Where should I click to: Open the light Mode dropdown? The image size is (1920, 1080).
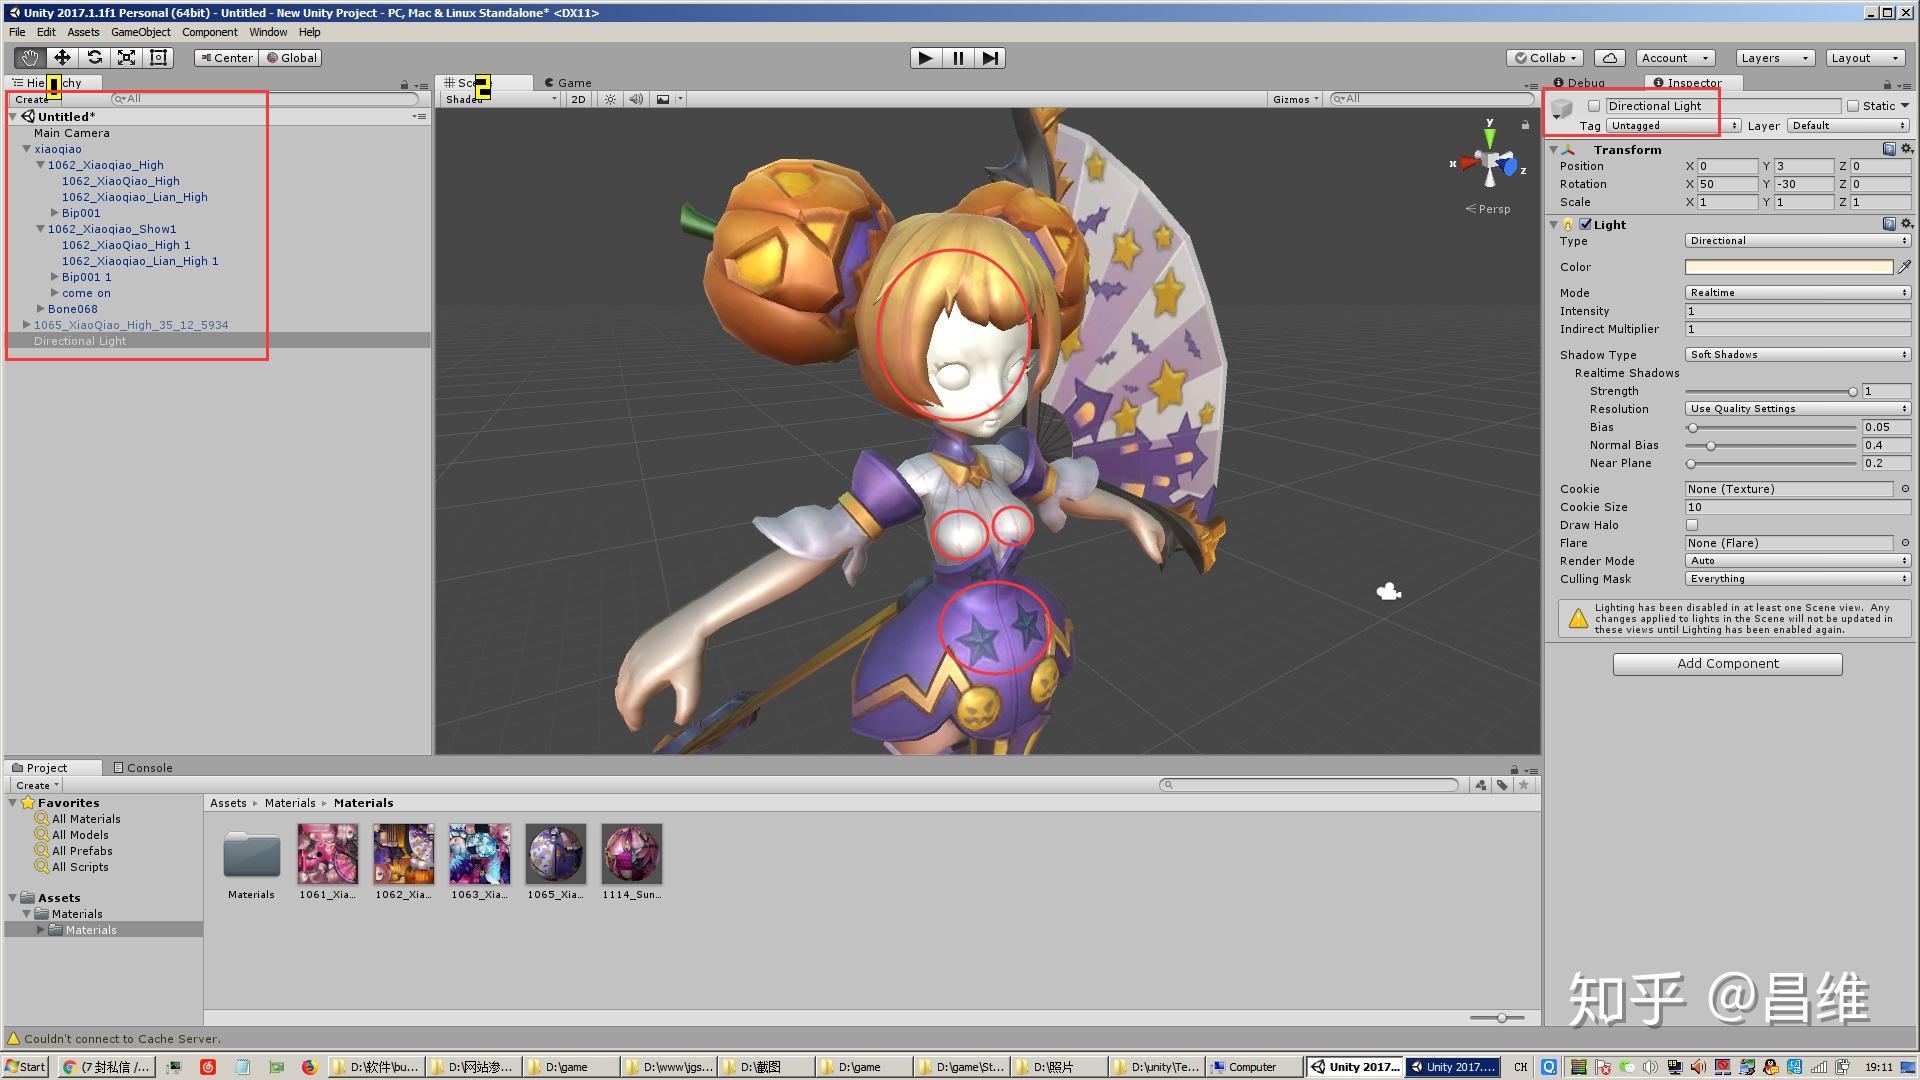tap(1798, 293)
